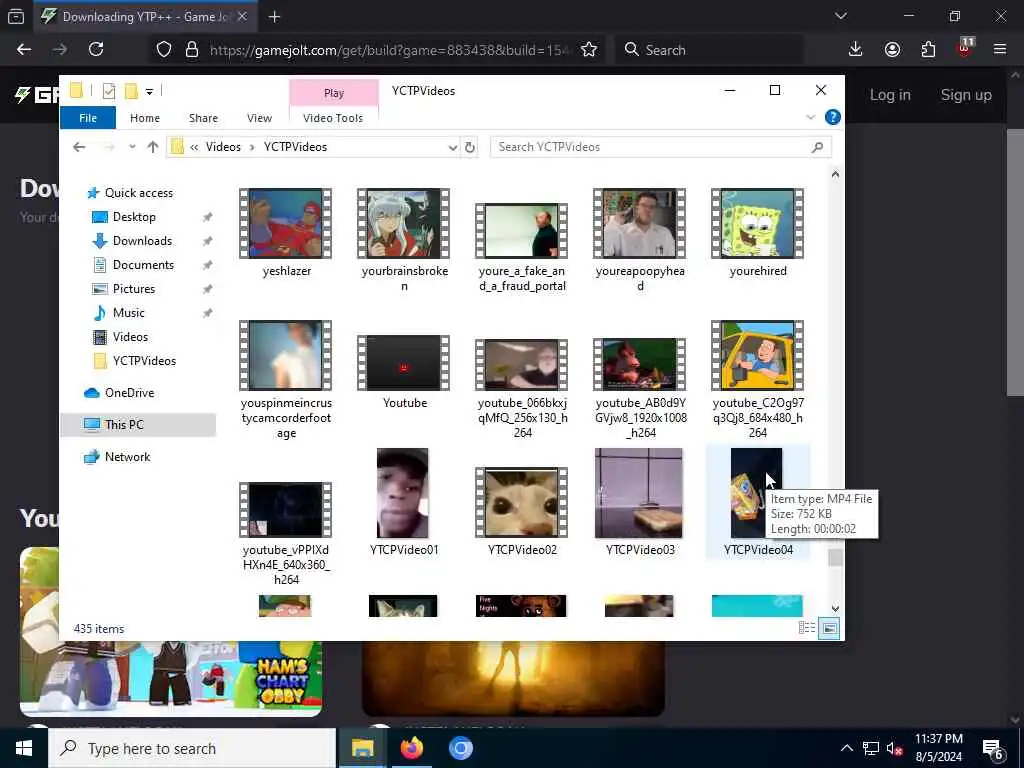Open Music in the navigation pane

tap(128, 313)
